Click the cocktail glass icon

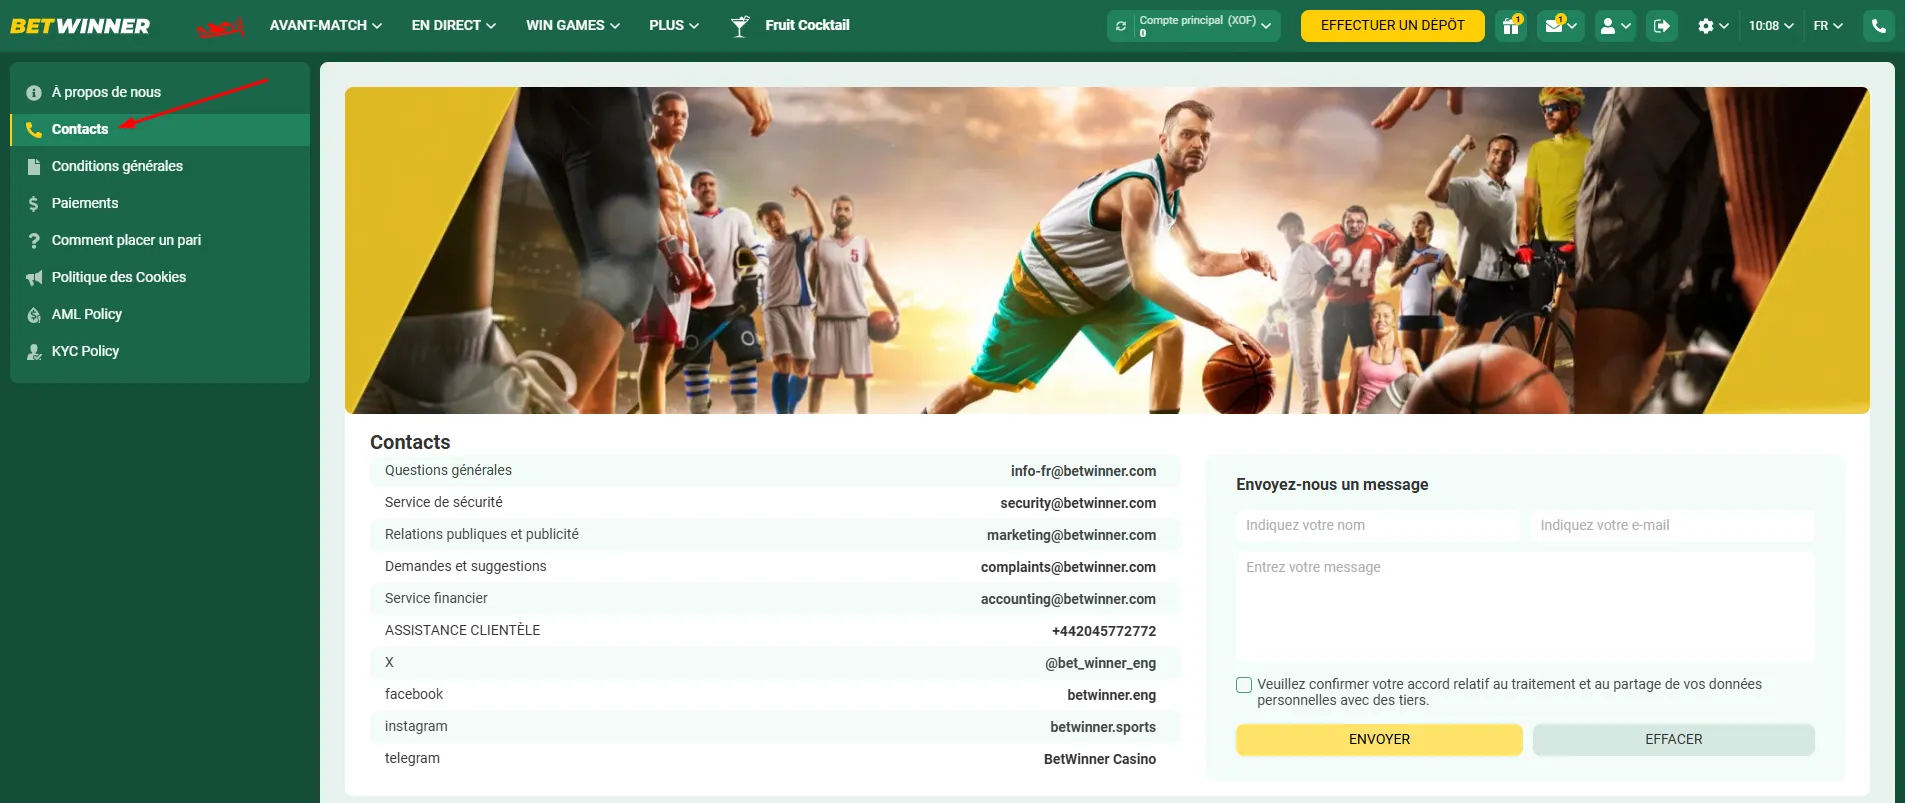click(x=740, y=26)
